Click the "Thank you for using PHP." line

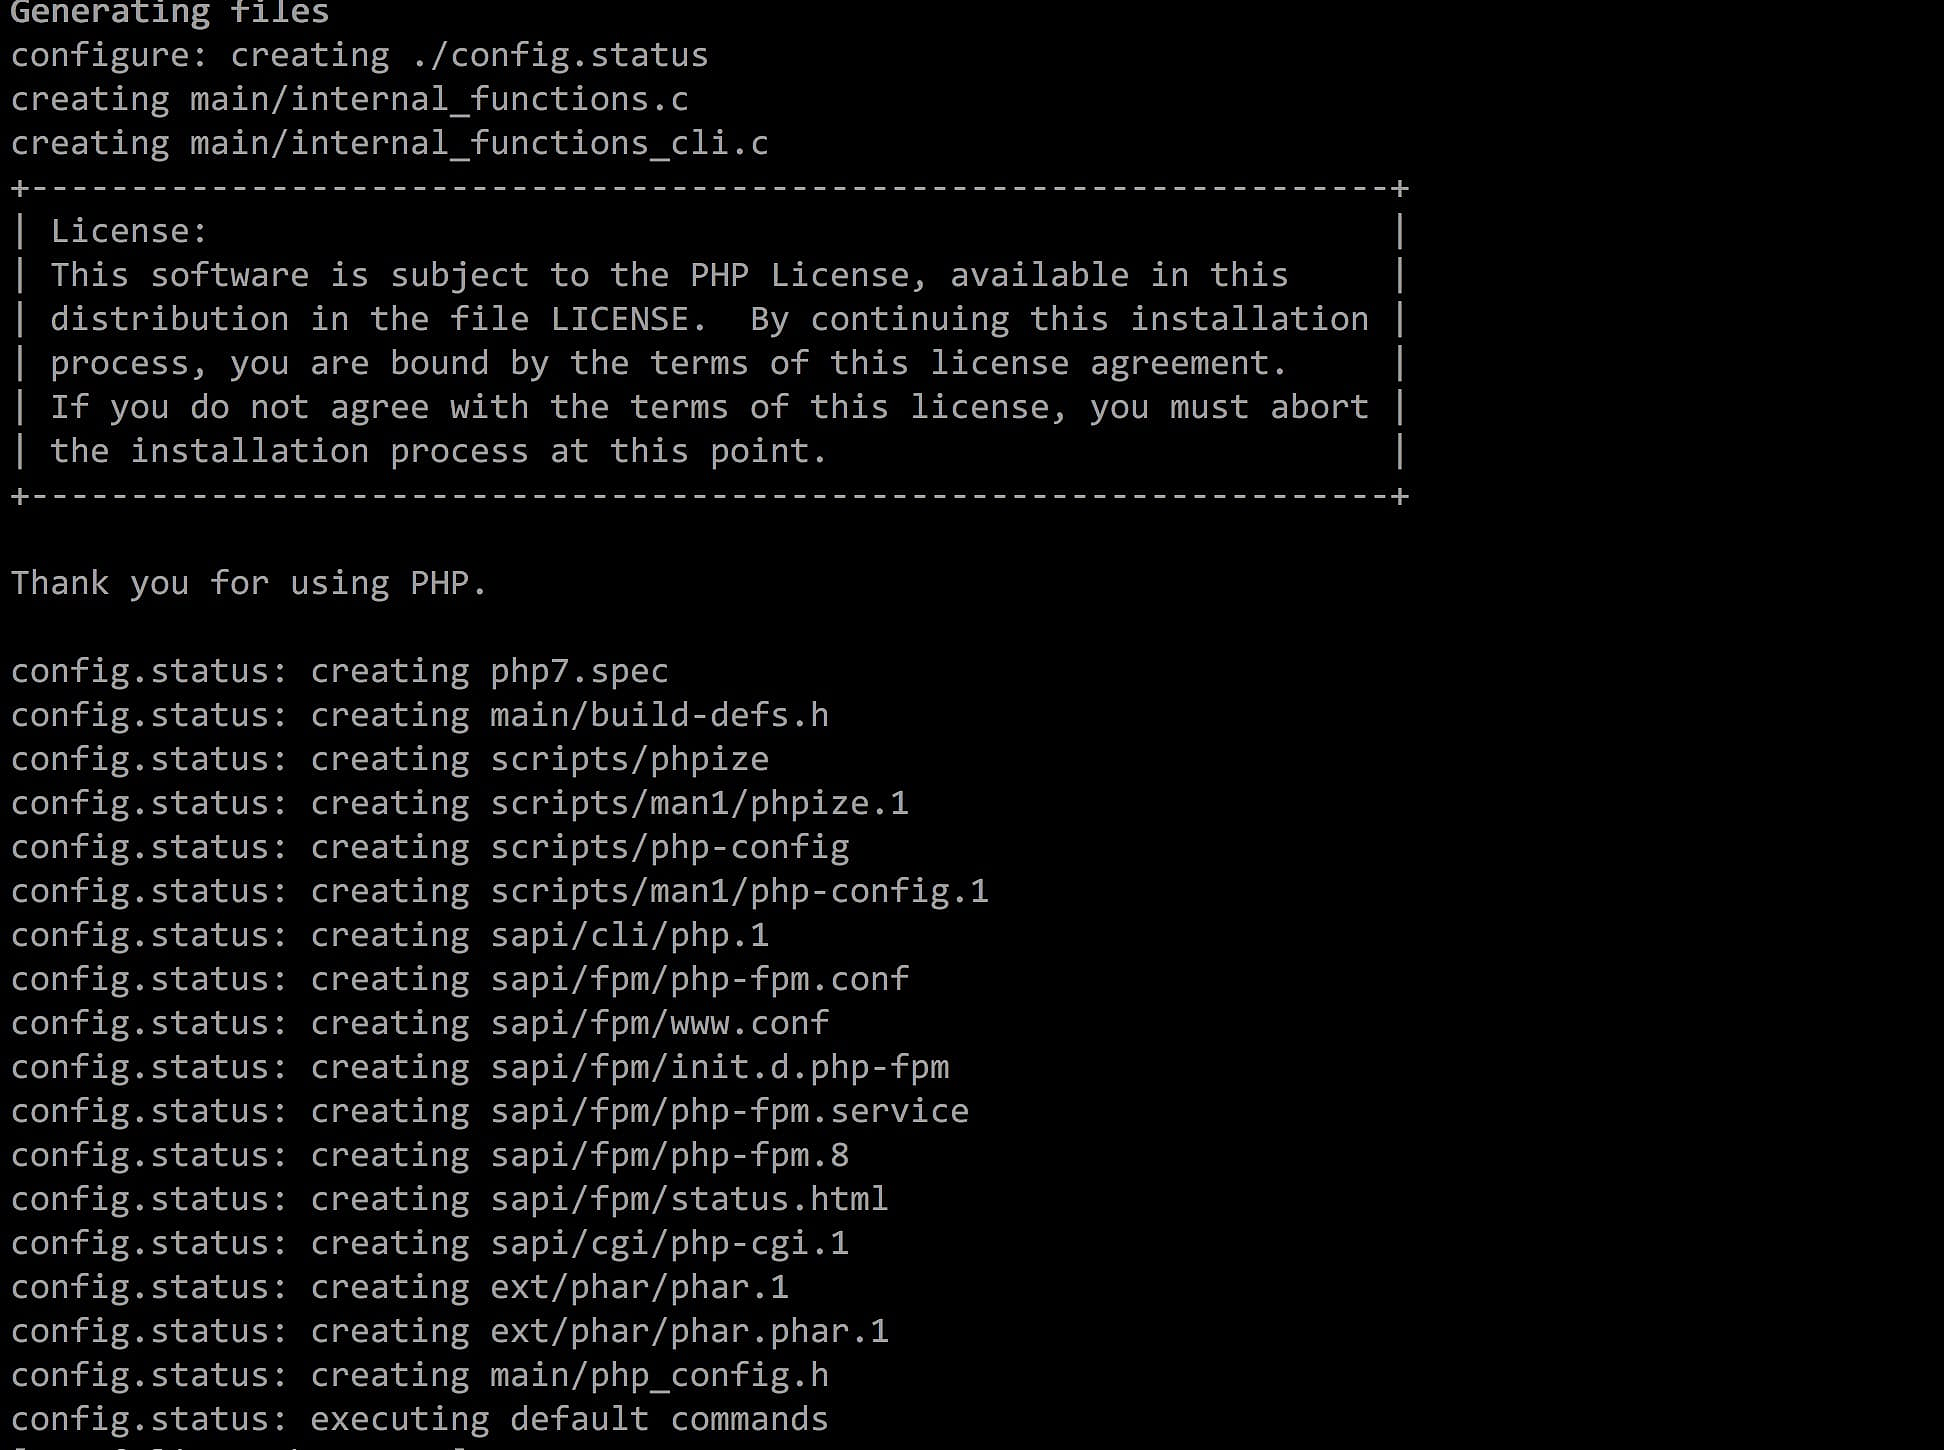(x=248, y=583)
